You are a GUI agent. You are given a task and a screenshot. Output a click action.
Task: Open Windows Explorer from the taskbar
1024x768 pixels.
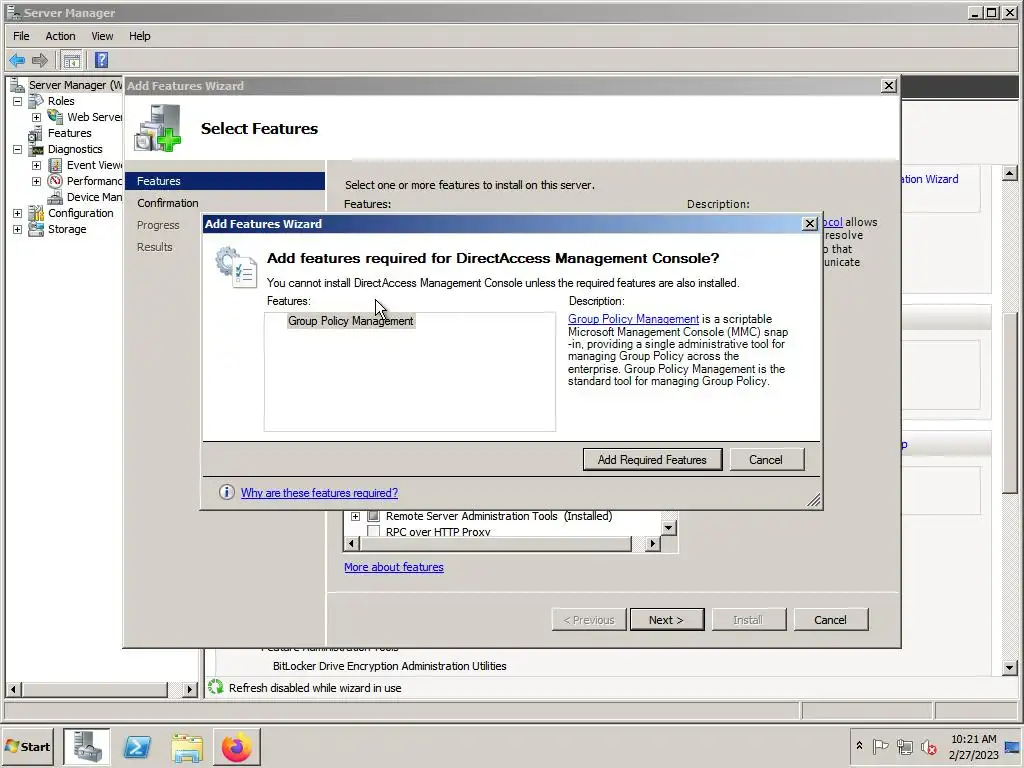click(187, 747)
